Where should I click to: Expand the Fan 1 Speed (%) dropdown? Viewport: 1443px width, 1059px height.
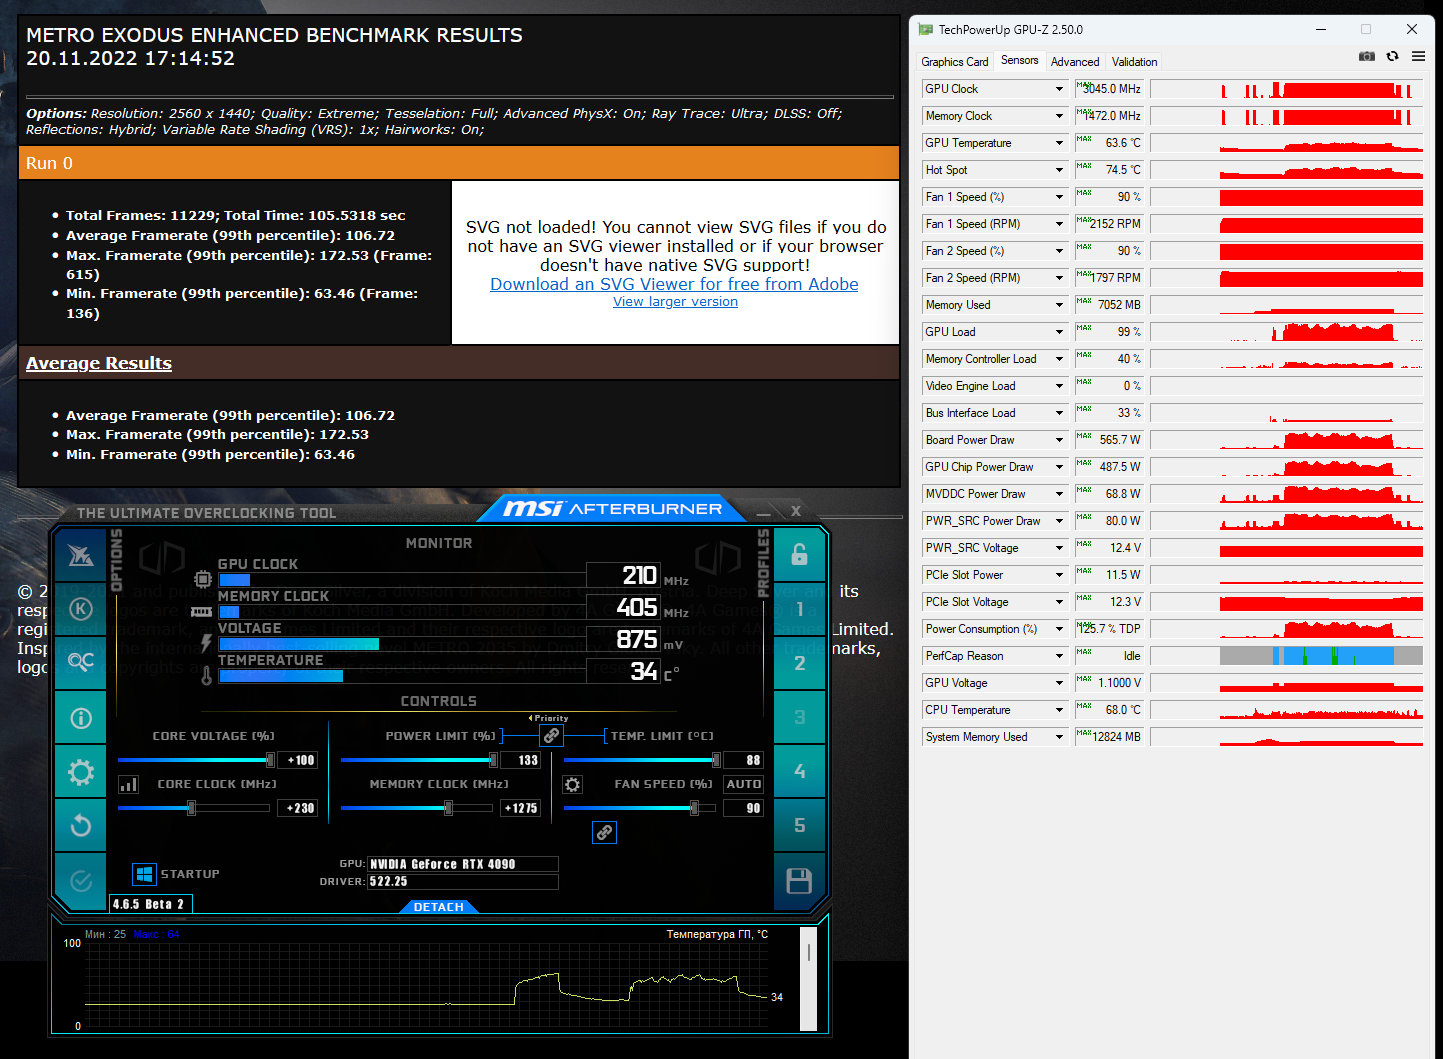(x=1060, y=197)
